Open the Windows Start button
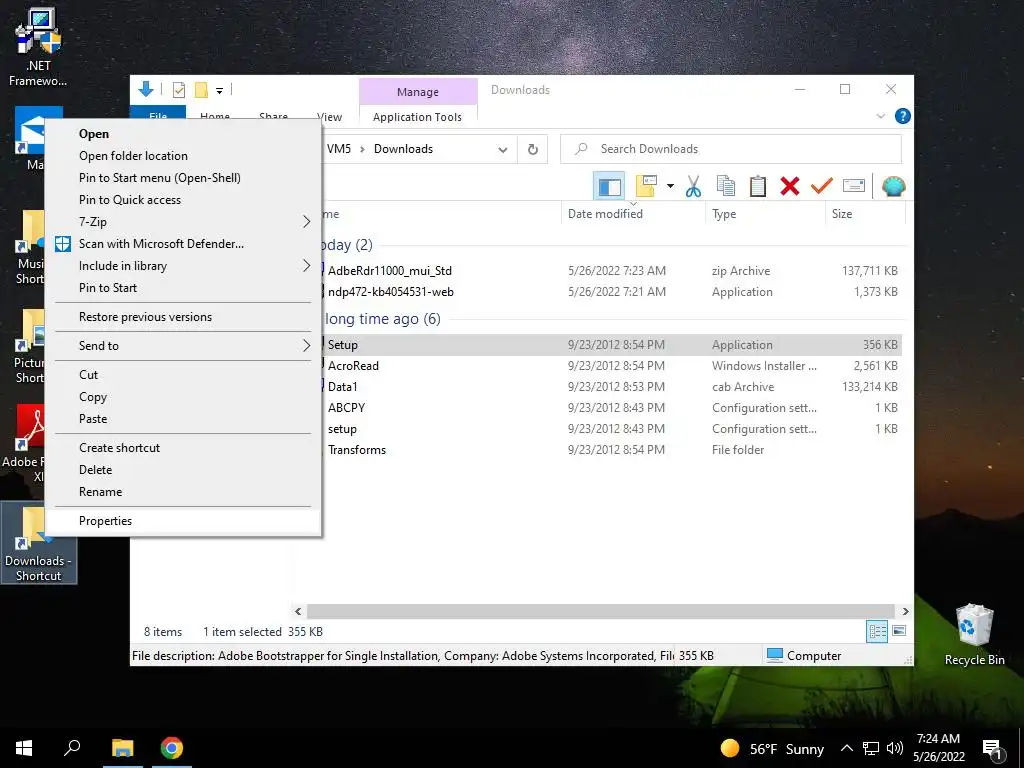Screen dimensions: 1024x768 coord(24,748)
